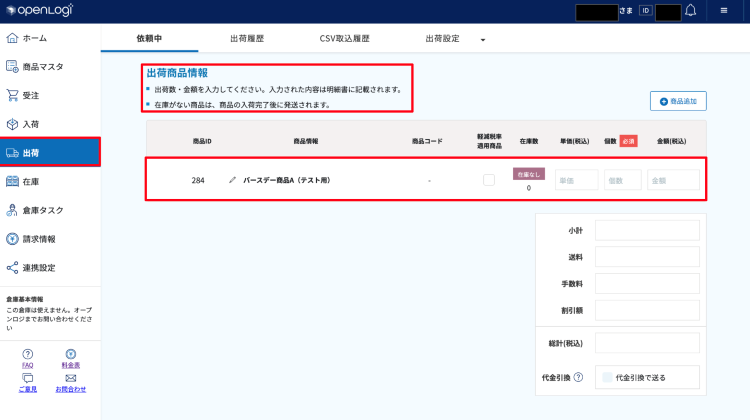This screenshot has width=750, height=420.
Task: Click the 入荷 box icon
Action: pos(12,124)
